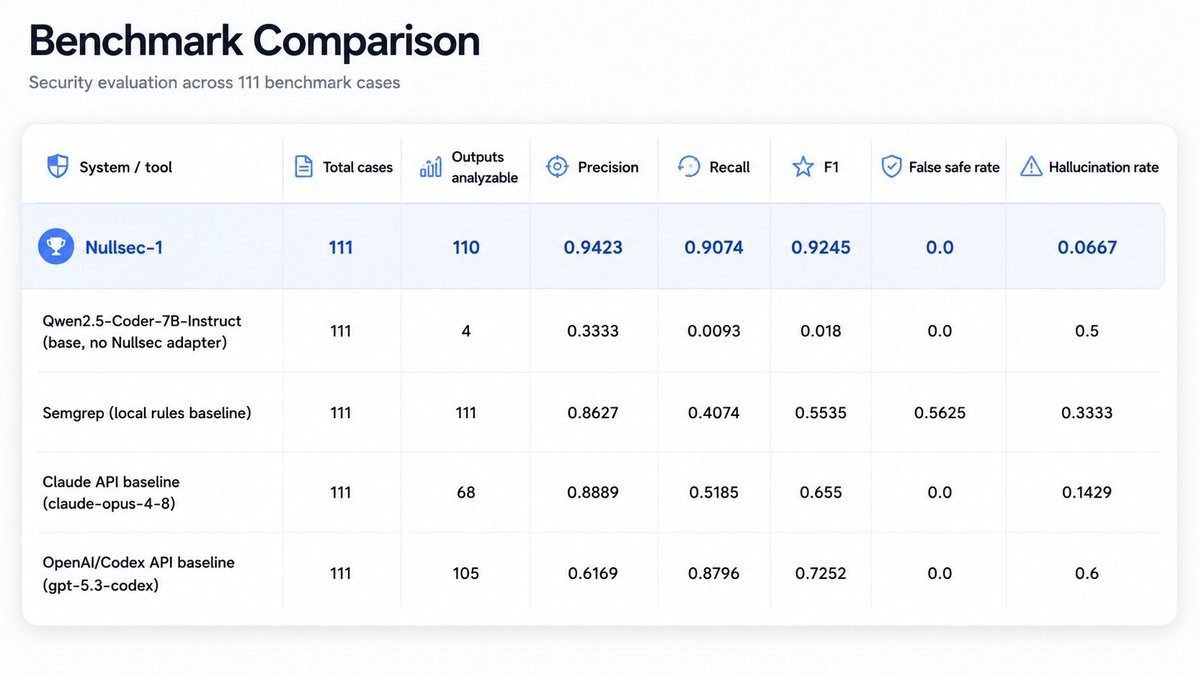Click OpenAI/Codex F1 value 0.7252

tap(820, 573)
